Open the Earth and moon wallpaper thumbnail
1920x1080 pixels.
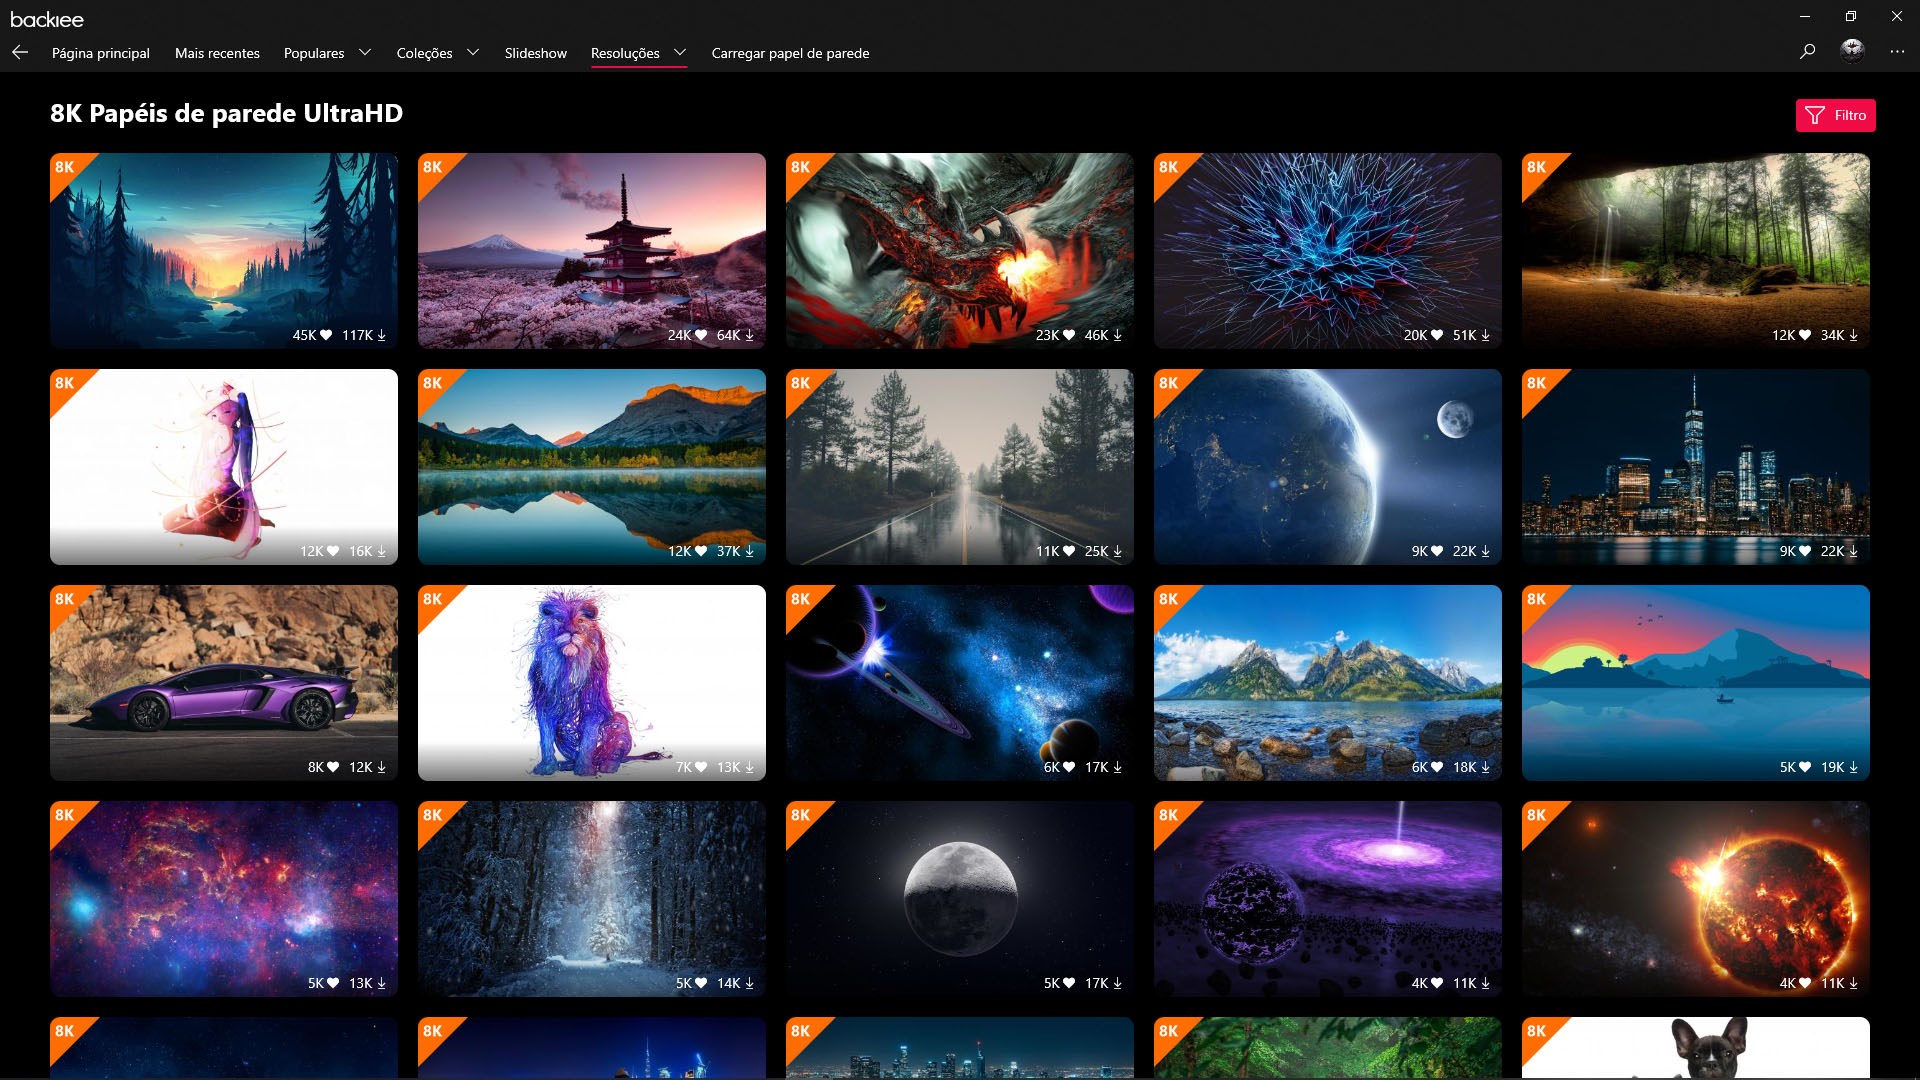(x=1327, y=465)
